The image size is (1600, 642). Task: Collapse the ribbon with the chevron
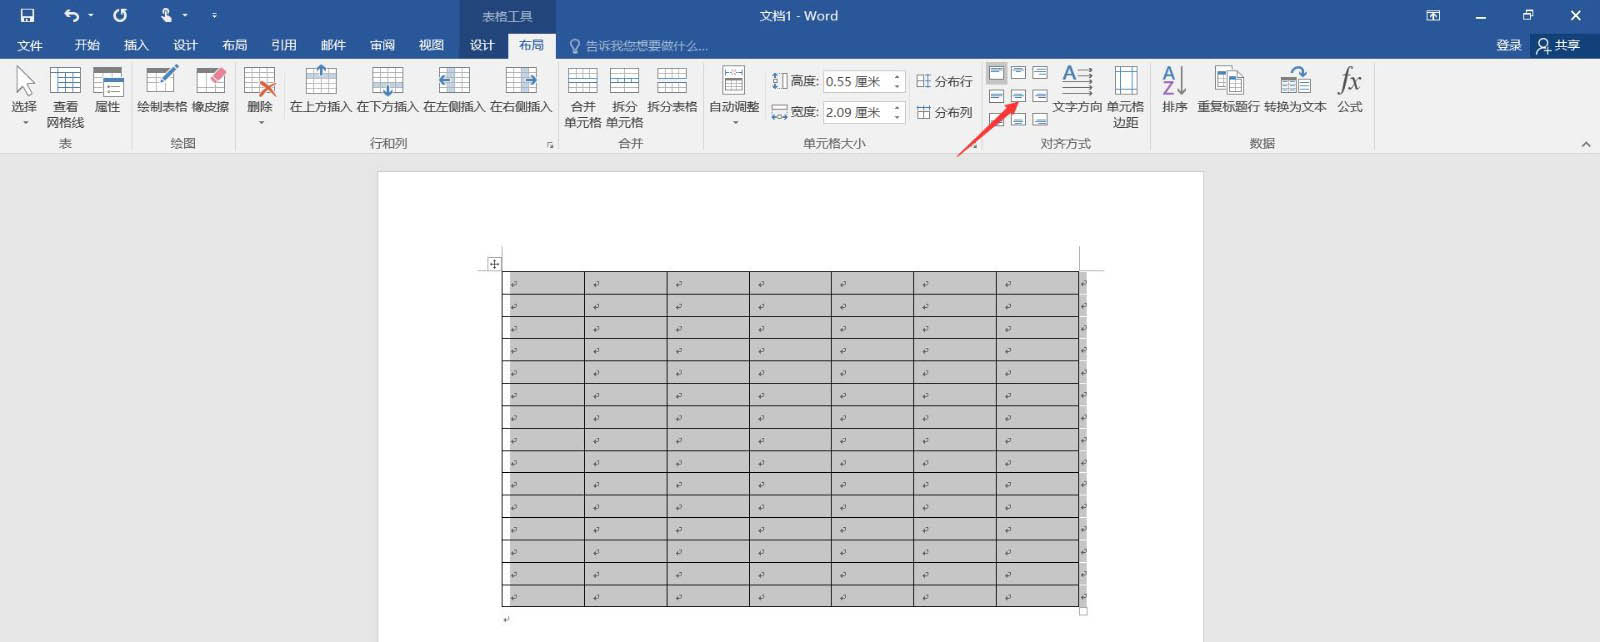coord(1585,145)
